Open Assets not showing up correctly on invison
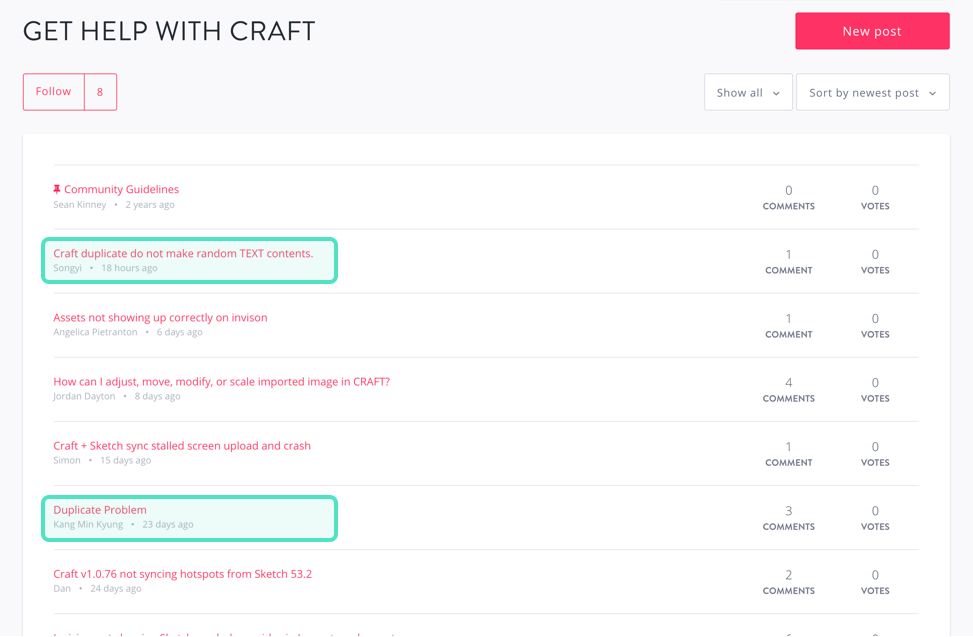This screenshot has height=637, width=973. [x=160, y=318]
